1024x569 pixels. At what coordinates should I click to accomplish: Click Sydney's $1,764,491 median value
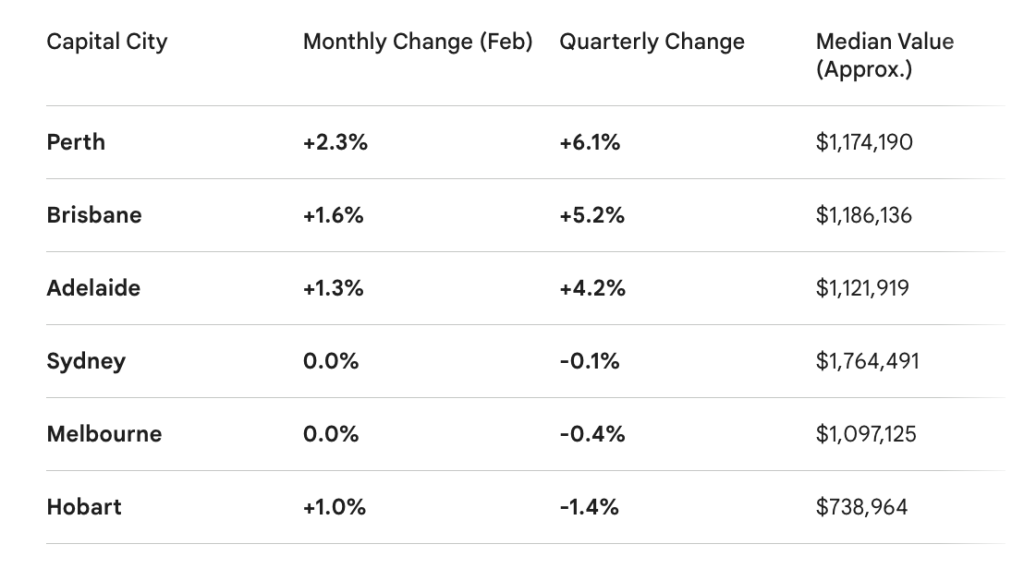[x=867, y=361]
